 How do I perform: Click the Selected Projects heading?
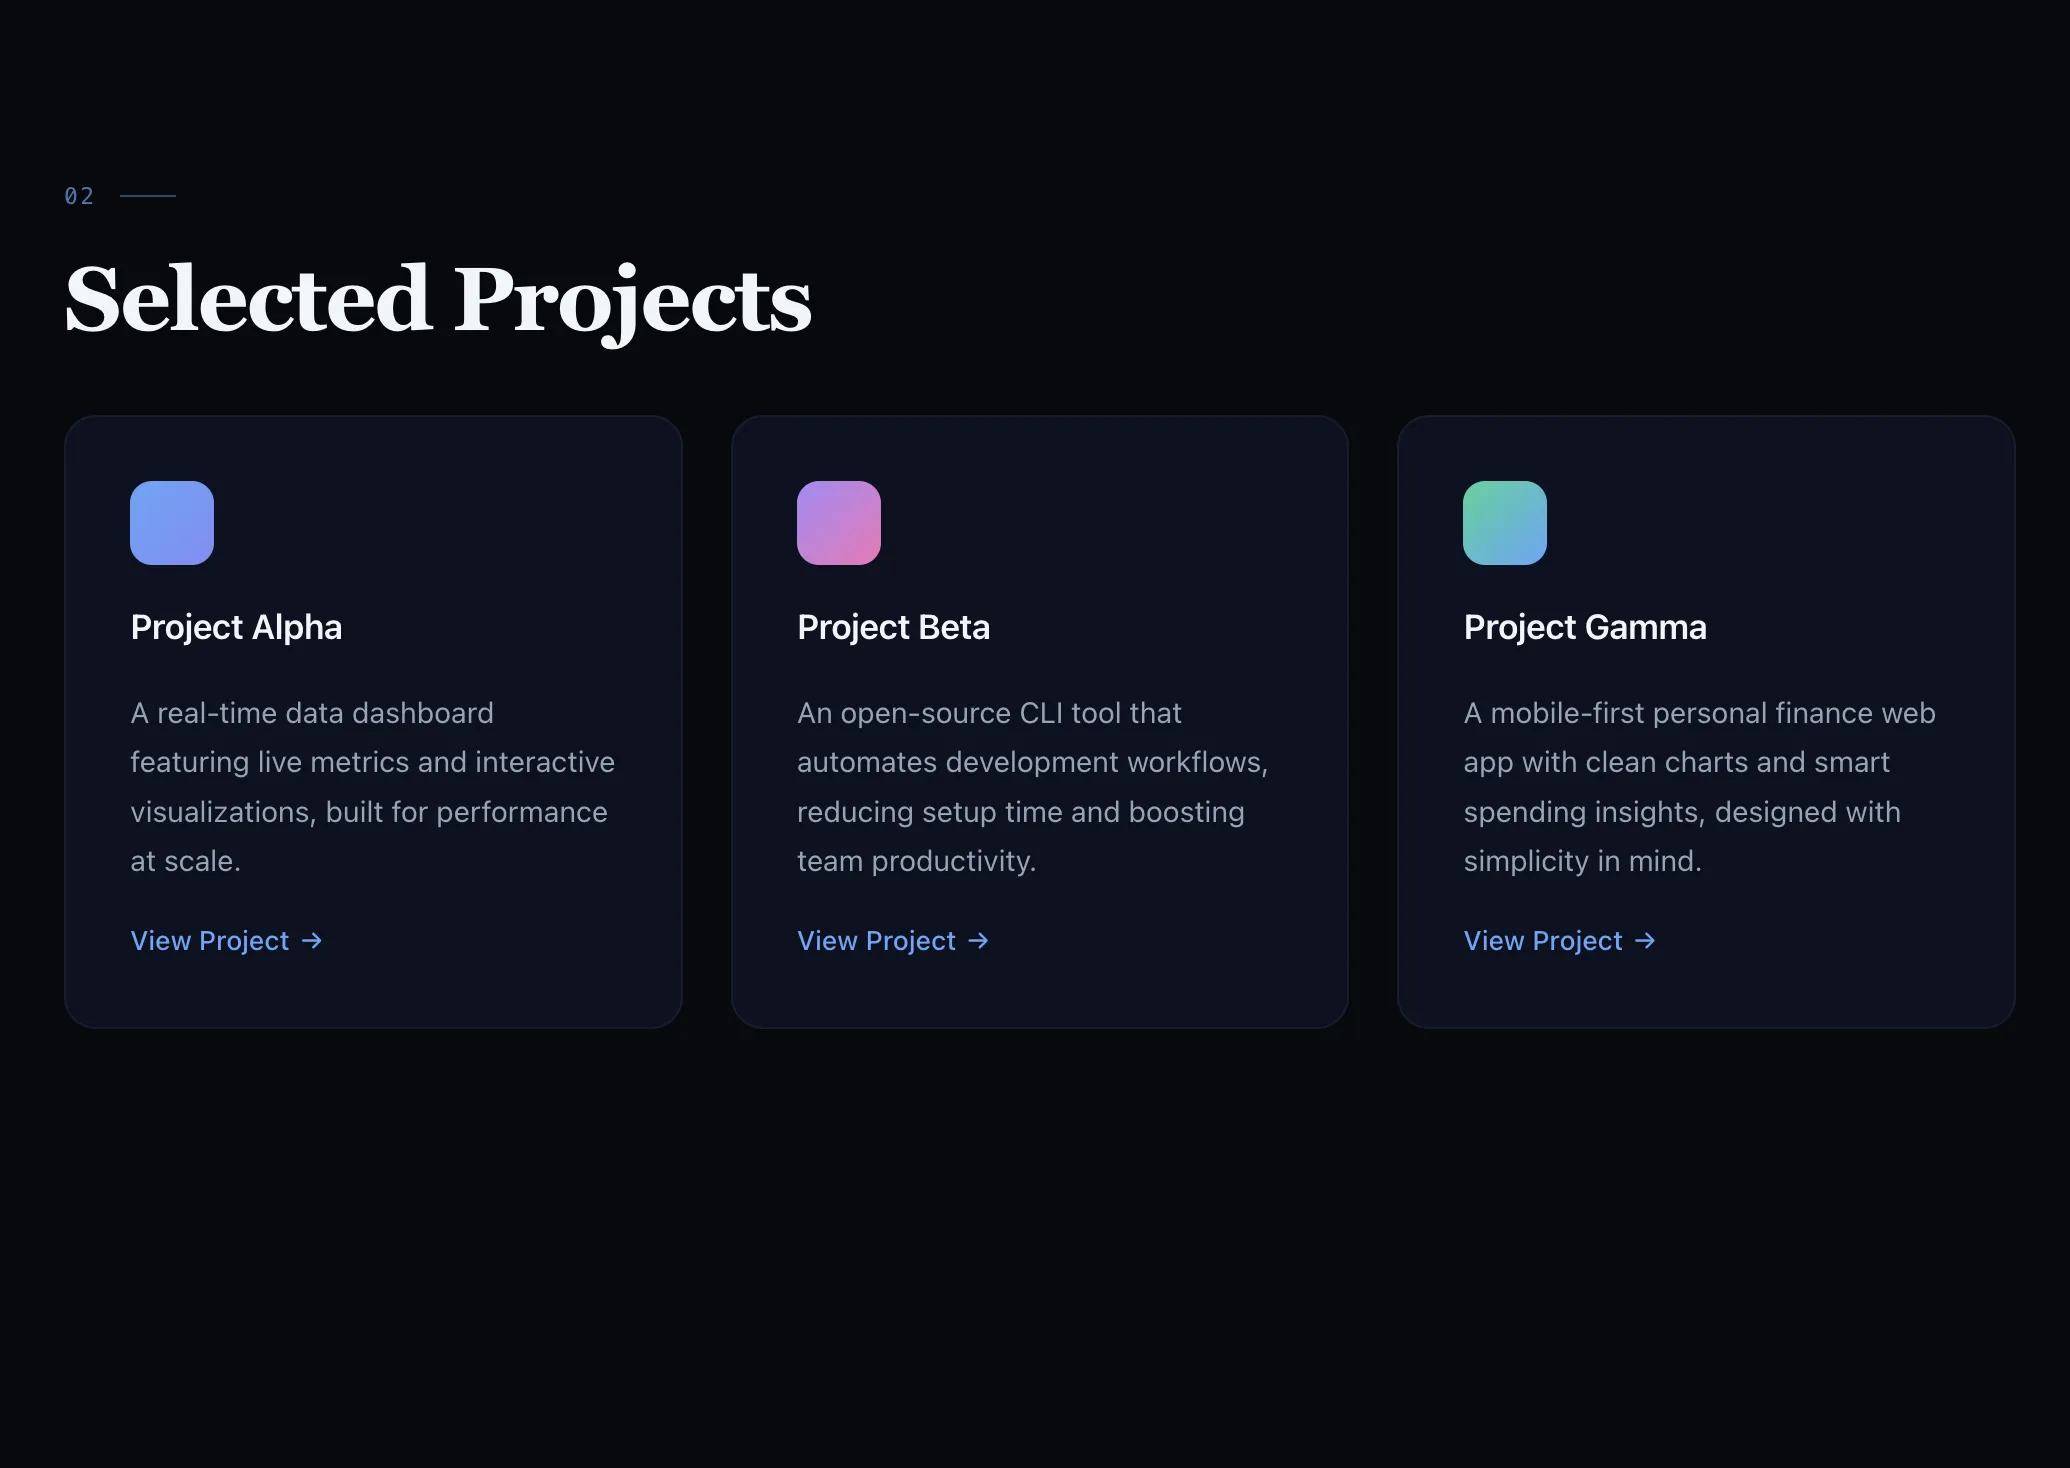[437, 300]
